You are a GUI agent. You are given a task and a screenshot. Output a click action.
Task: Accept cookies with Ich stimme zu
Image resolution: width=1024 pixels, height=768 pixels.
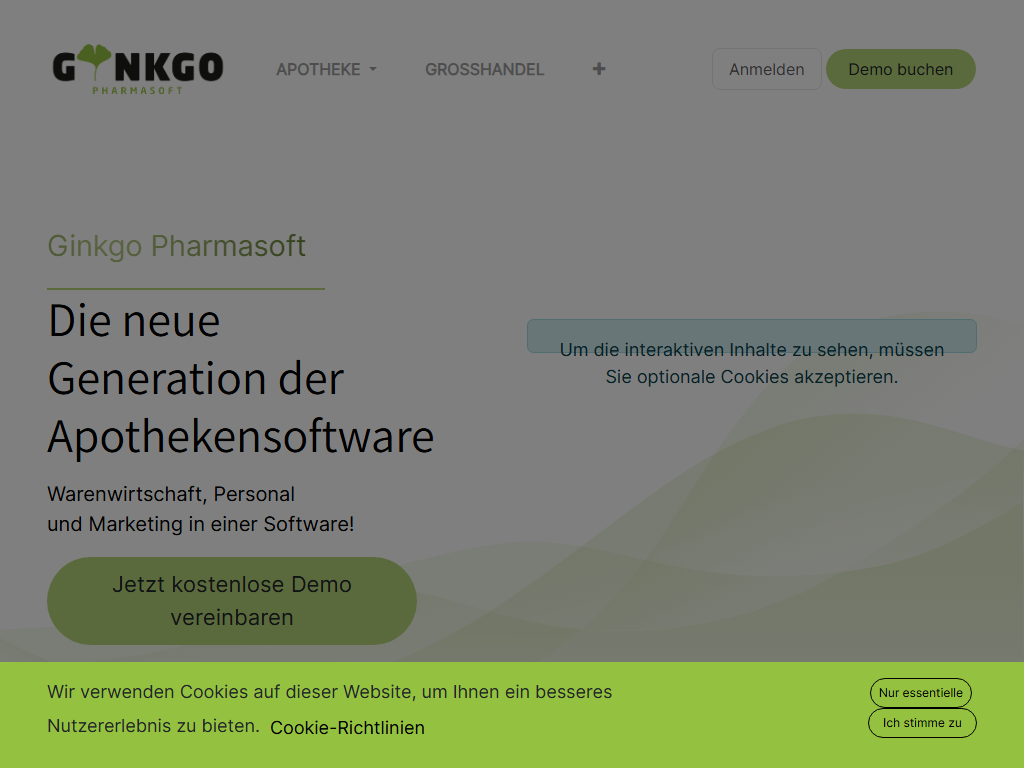[921, 723]
